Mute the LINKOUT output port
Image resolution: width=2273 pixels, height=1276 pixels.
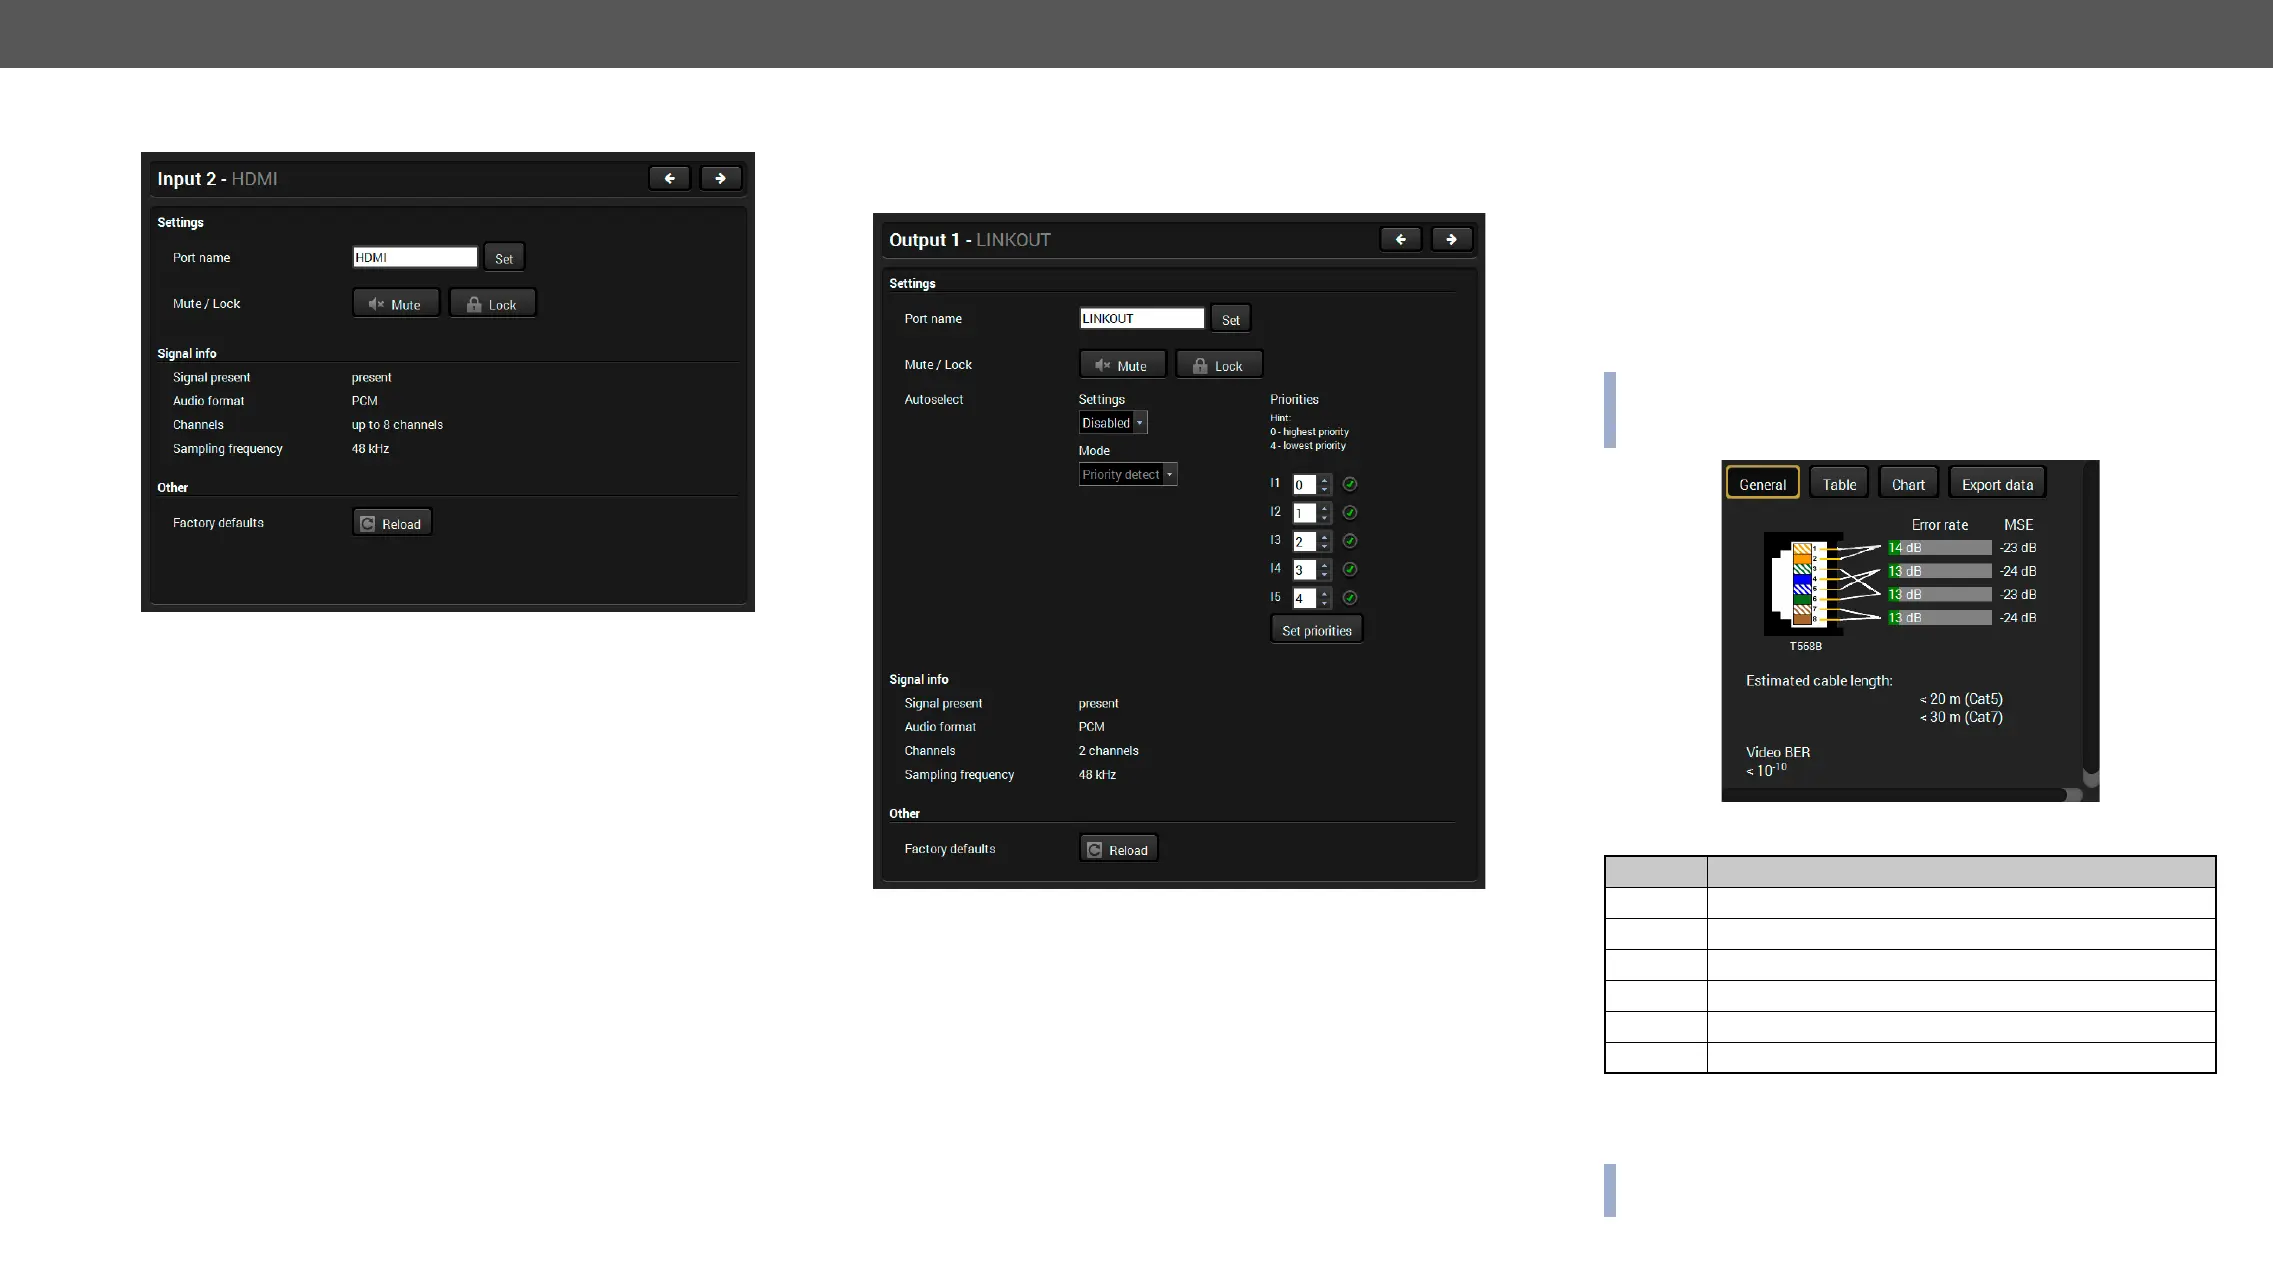point(1122,365)
